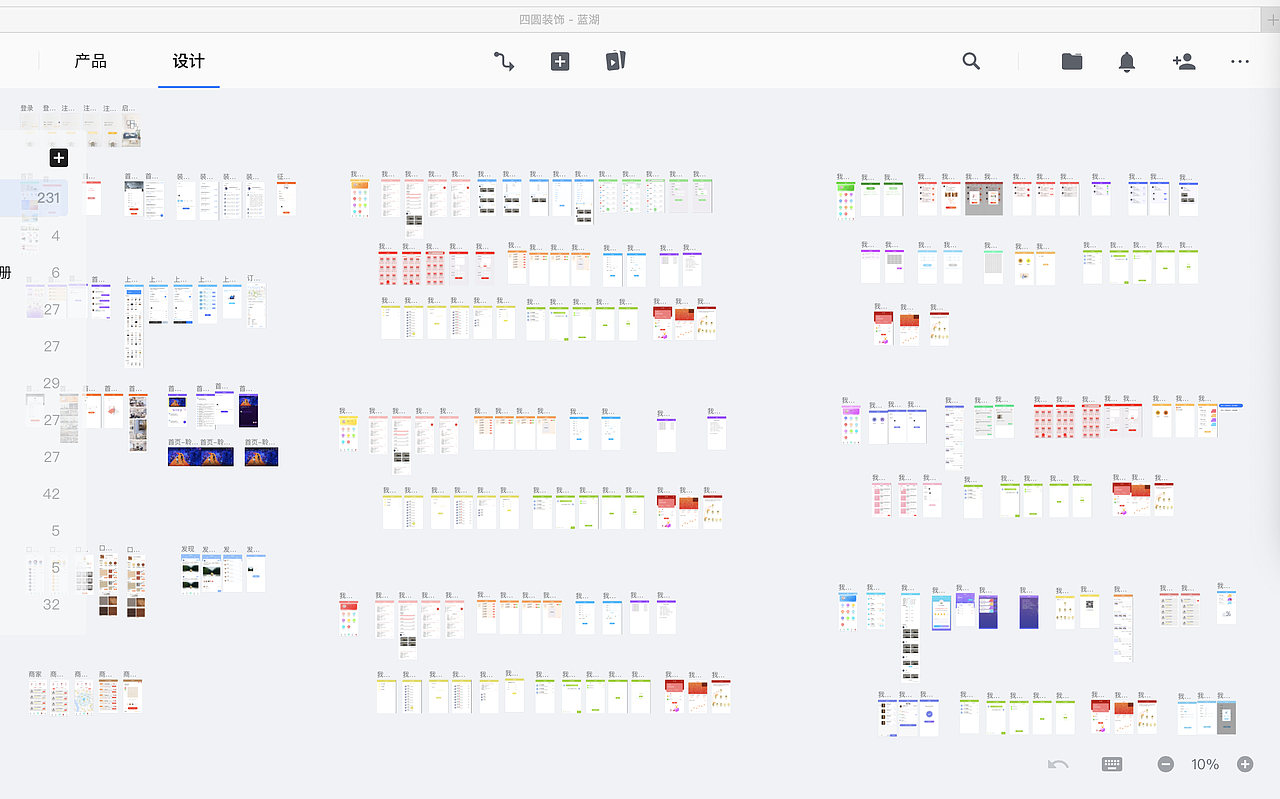
Task: Click the black plus button in sidebar
Action: 59,158
